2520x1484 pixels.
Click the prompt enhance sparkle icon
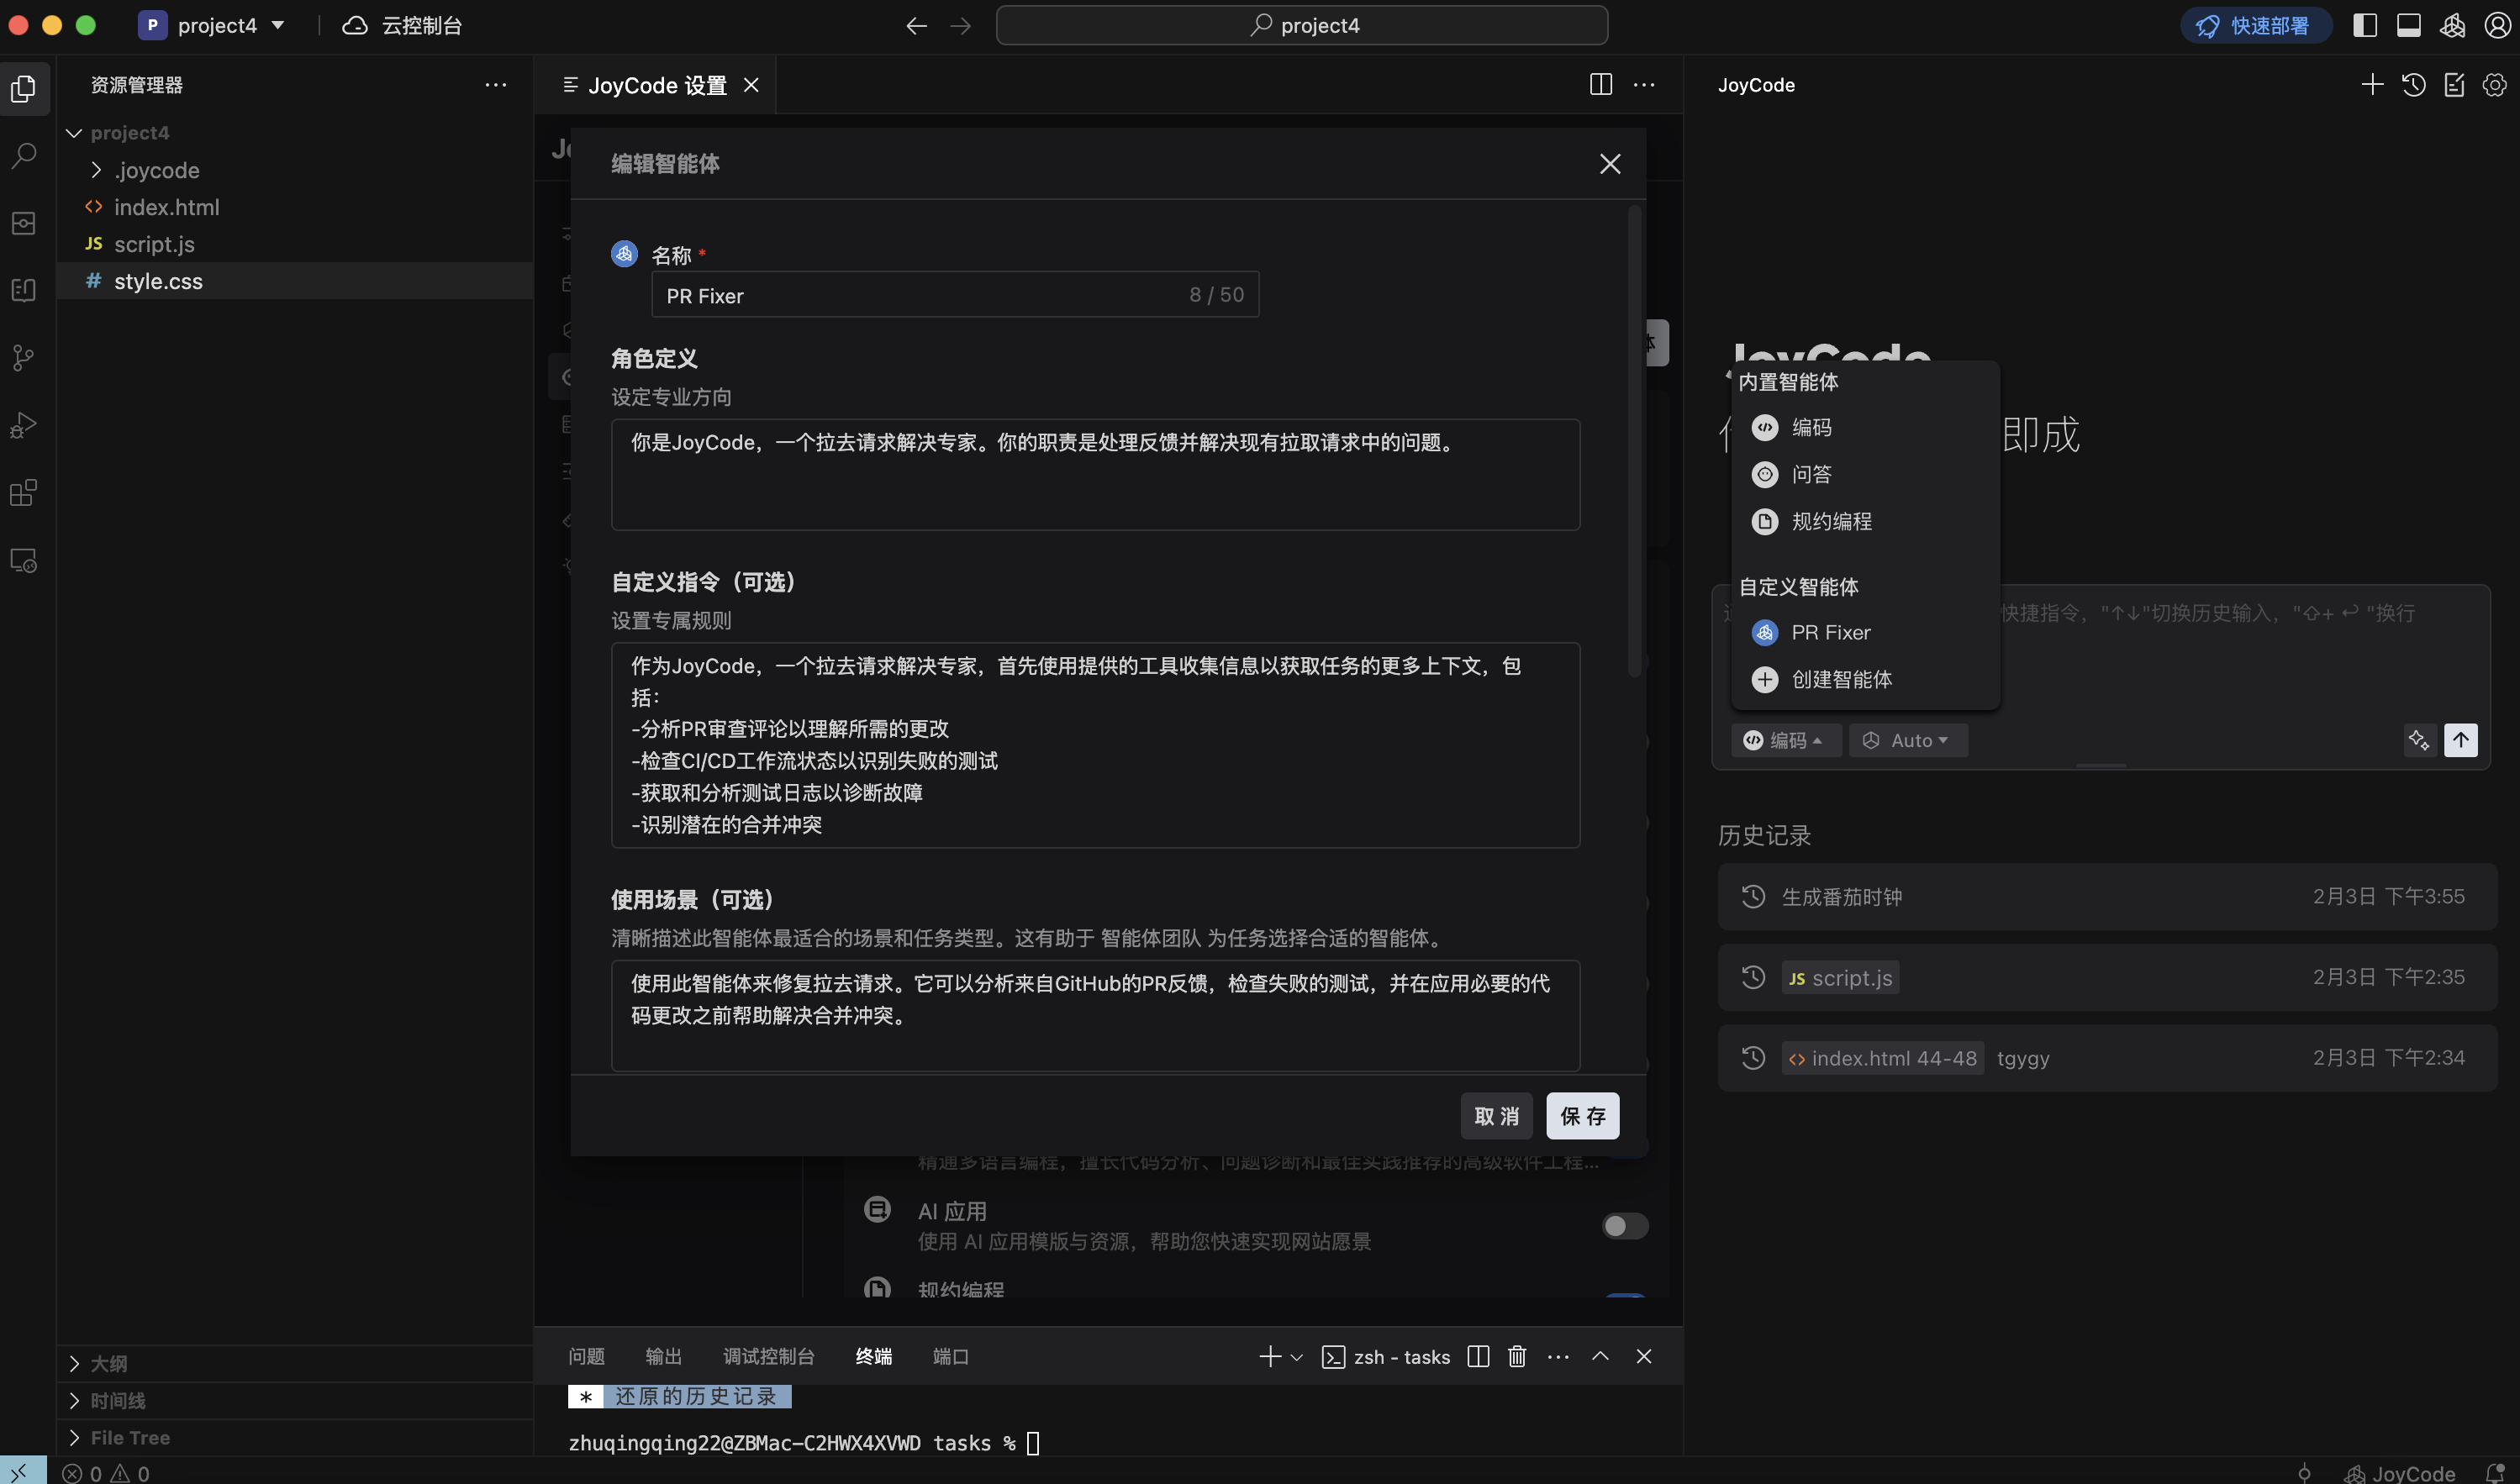2419,740
